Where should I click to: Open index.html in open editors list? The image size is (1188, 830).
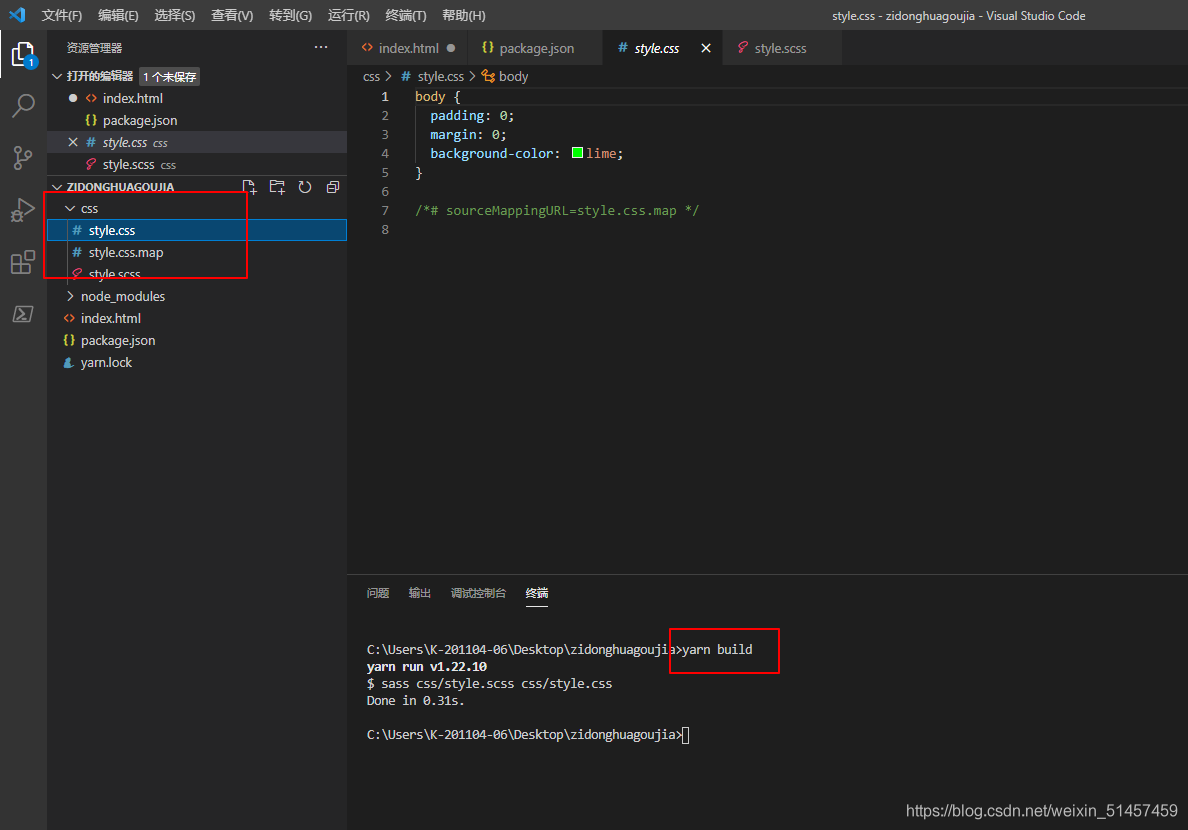pos(197,98)
